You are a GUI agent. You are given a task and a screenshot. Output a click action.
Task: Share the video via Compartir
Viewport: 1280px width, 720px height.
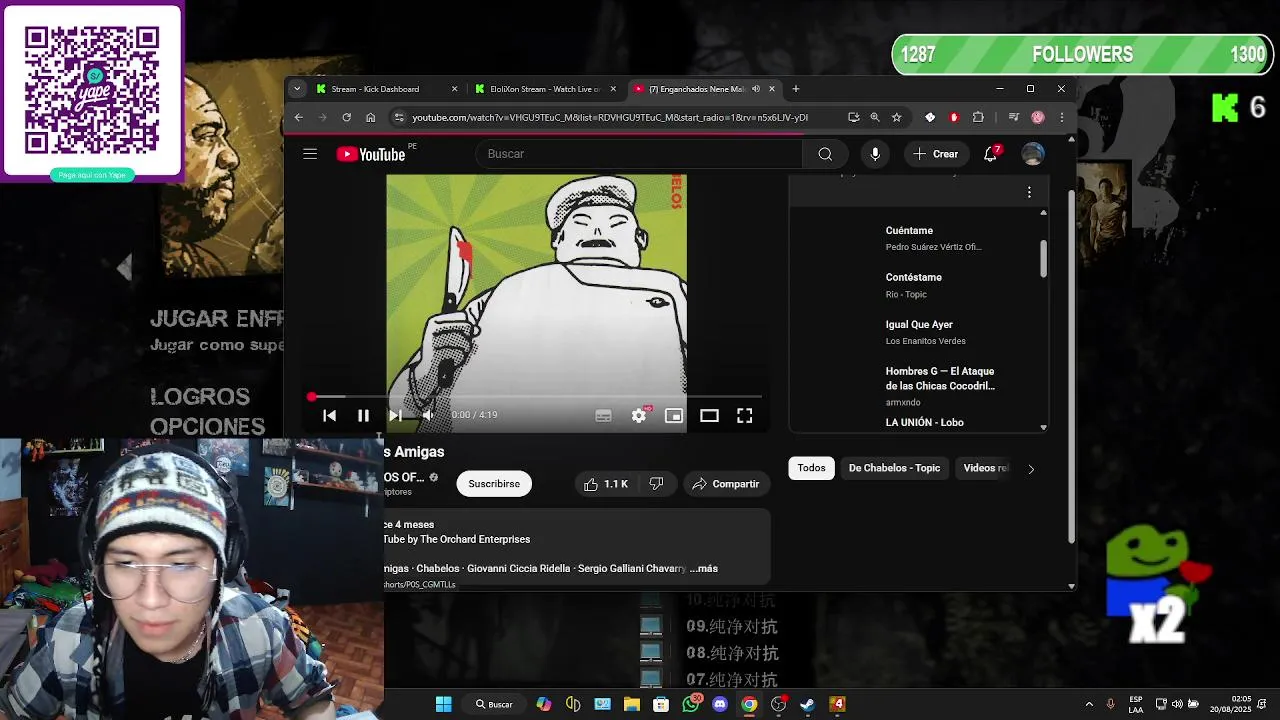pos(727,484)
